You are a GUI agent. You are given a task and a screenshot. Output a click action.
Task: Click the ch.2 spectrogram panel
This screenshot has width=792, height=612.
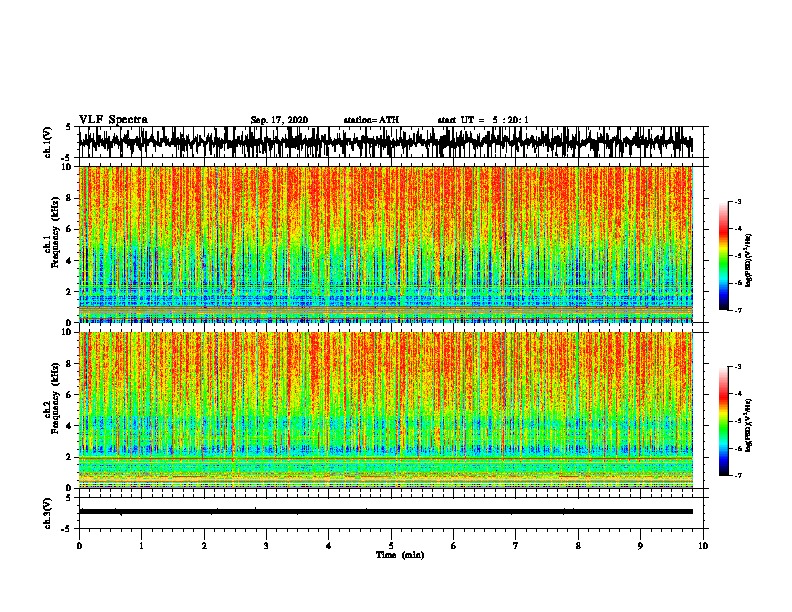pos(386,410)
